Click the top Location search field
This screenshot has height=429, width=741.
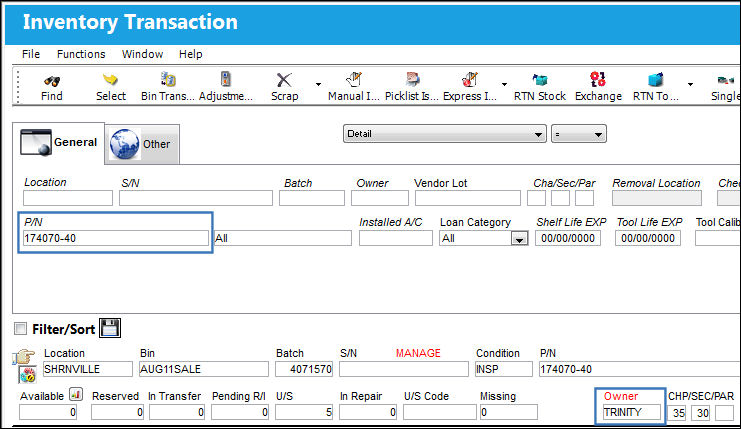click(x=68, y=198)
